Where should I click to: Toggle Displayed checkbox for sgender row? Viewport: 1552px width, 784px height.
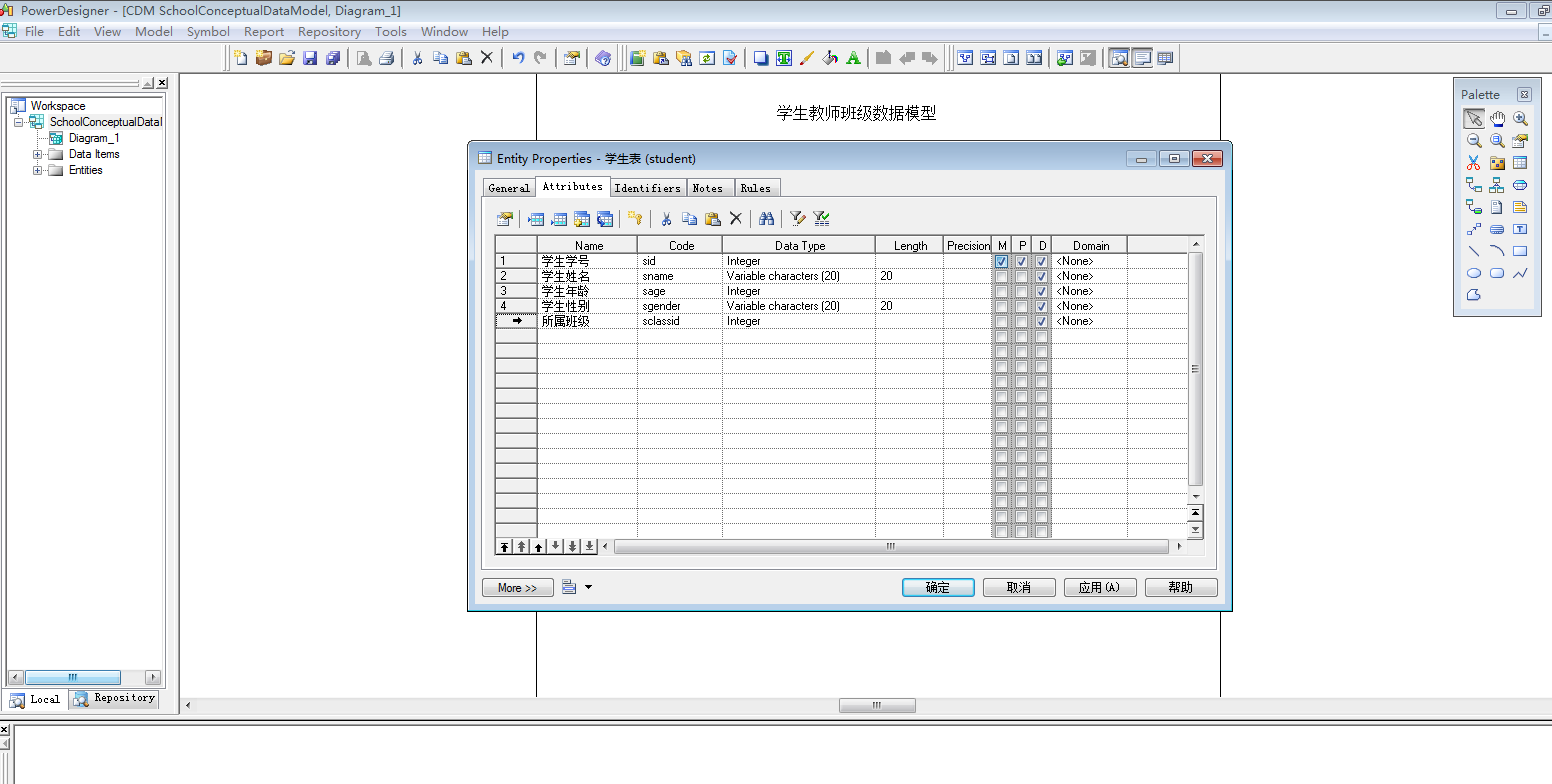pos(1041,306)
